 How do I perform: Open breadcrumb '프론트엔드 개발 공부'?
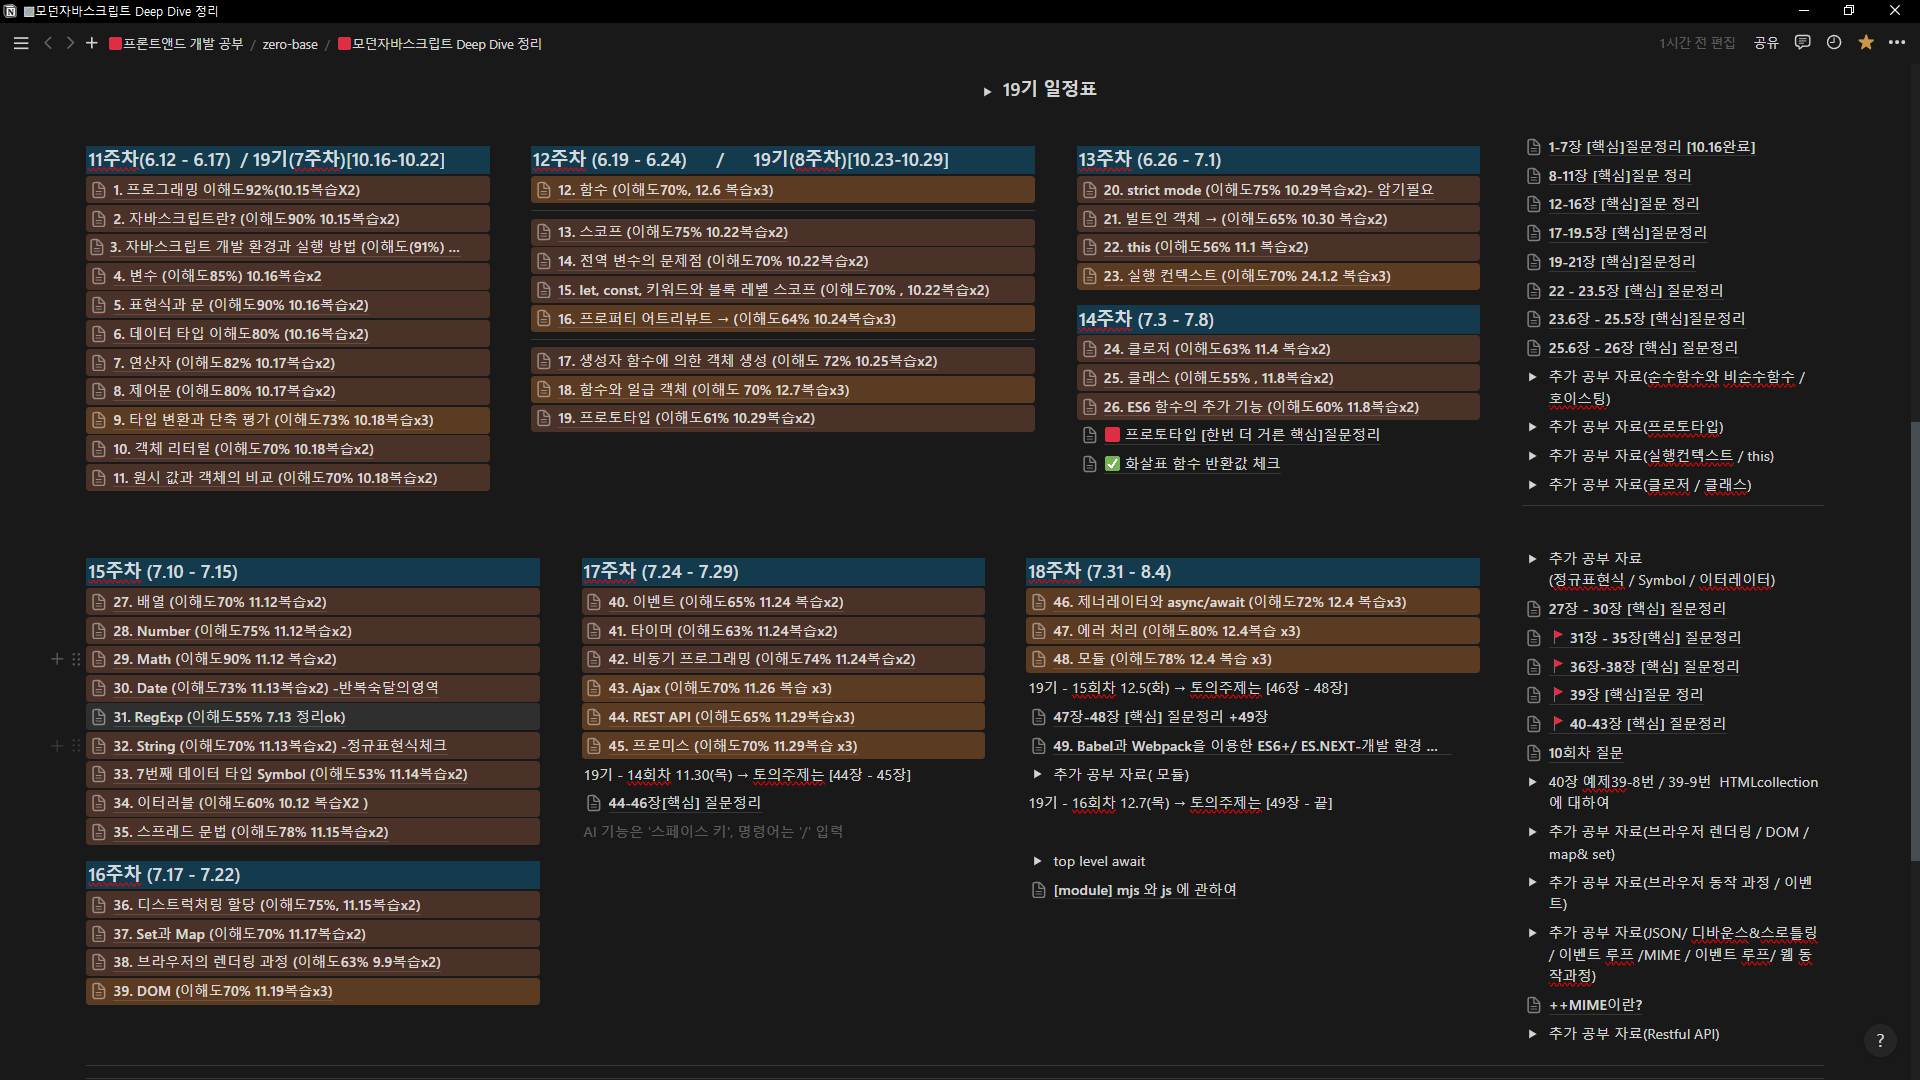176,44
